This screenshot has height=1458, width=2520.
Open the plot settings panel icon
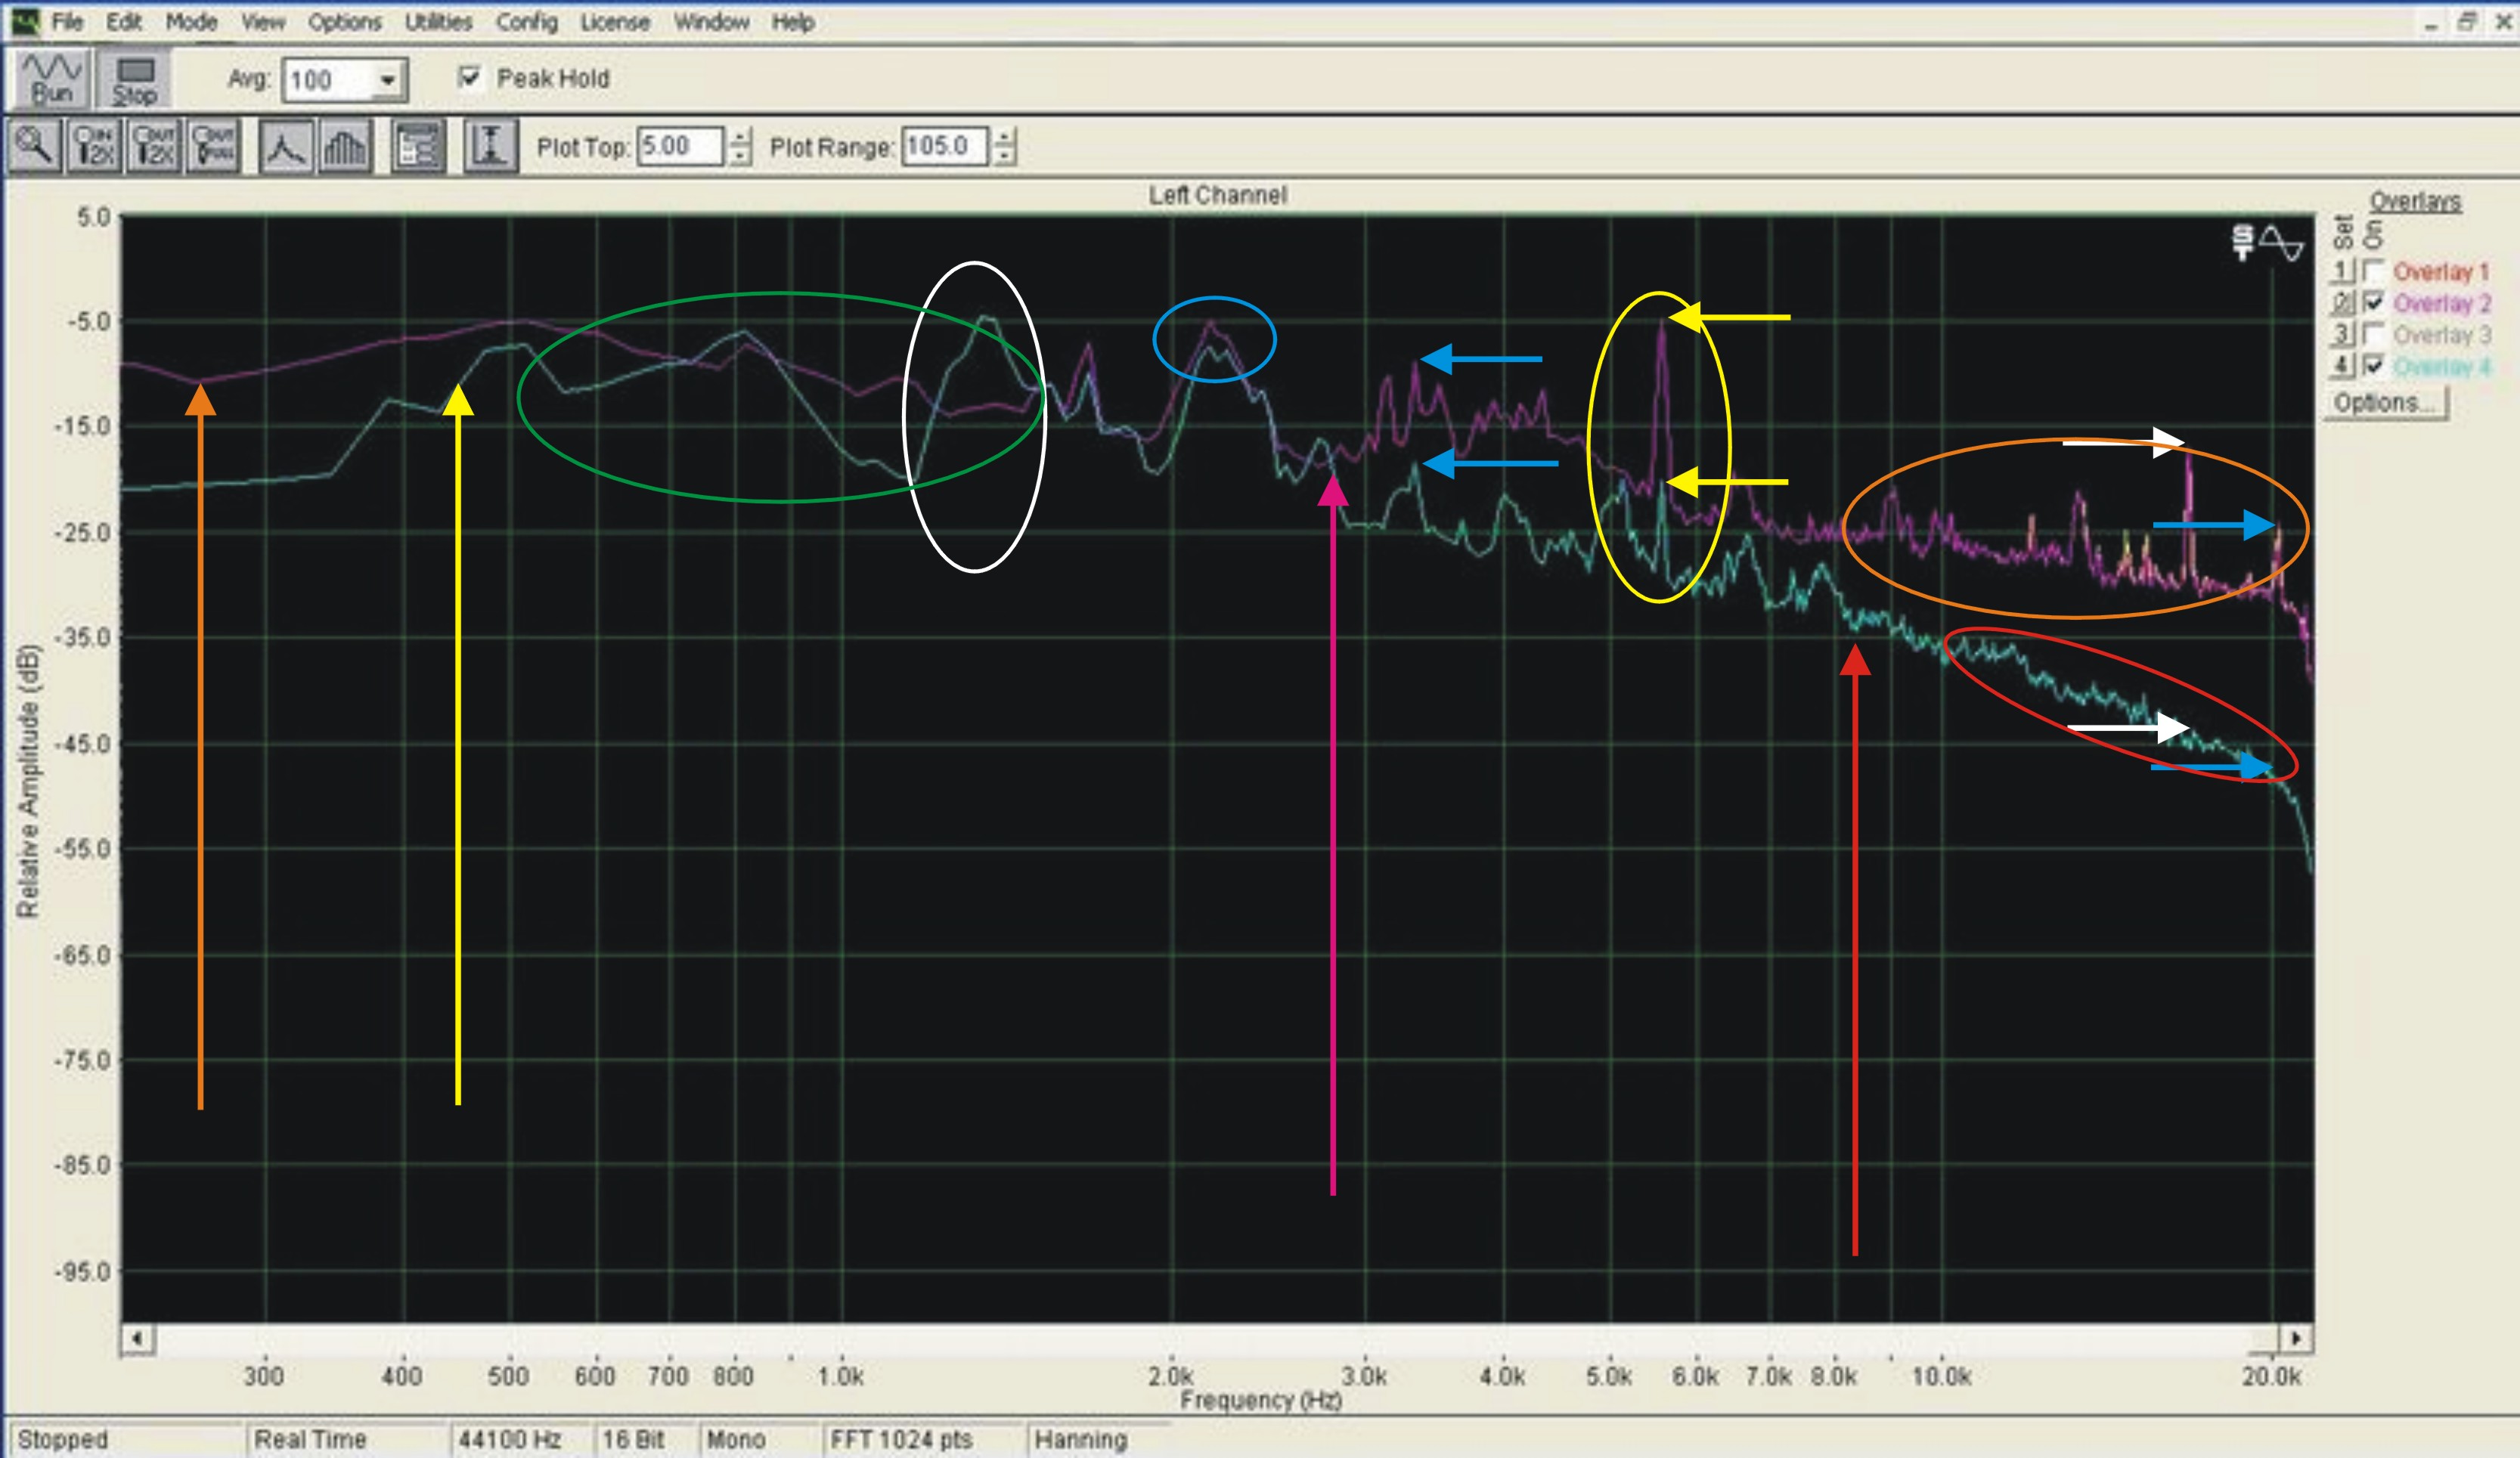(418, 147)
